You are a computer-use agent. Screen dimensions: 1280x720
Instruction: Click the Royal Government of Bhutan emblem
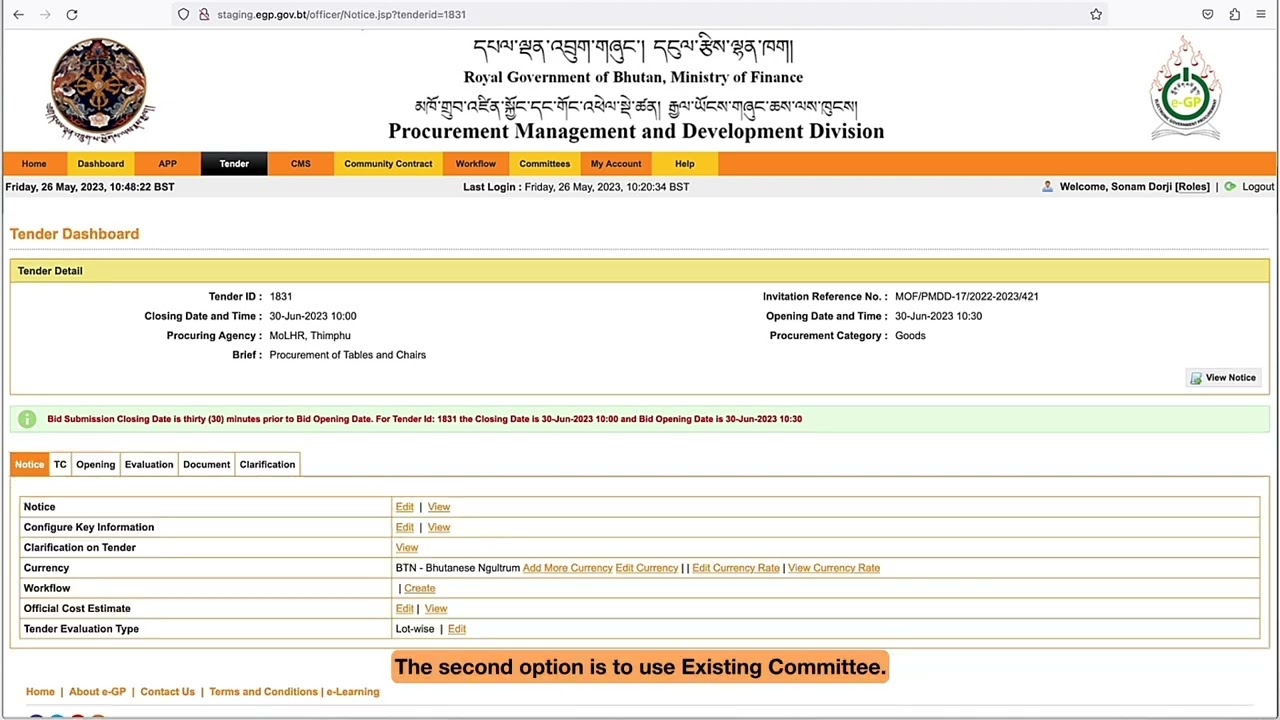click(x=99, y=91)
